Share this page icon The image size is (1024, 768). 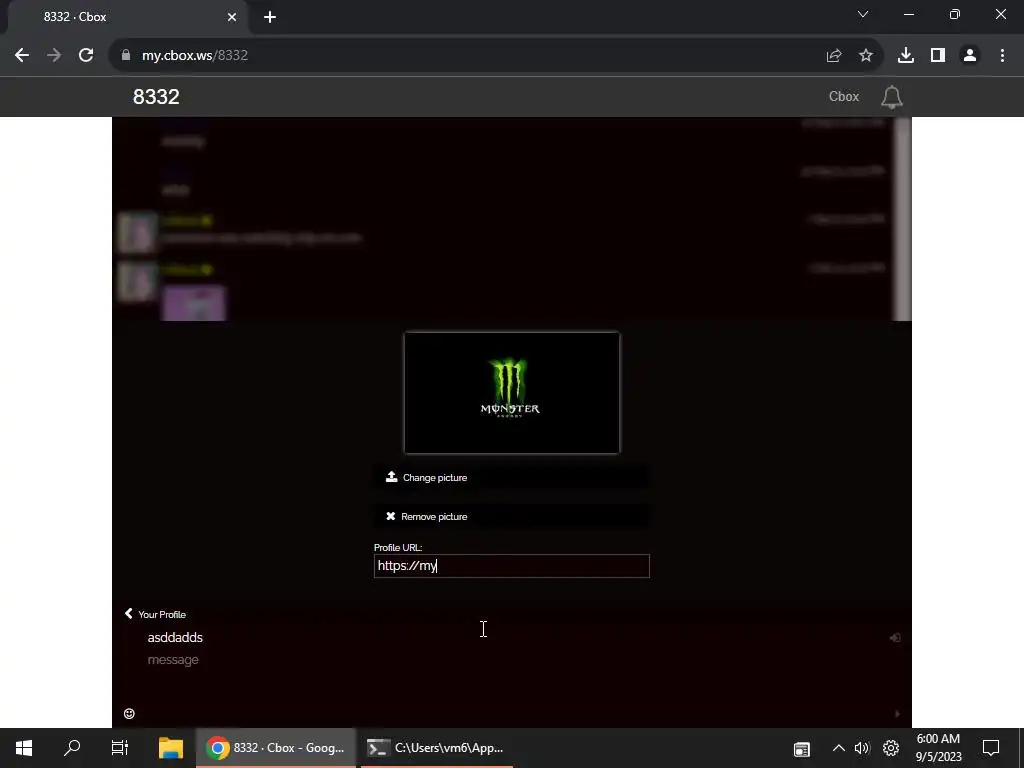(x=834, y=56)
